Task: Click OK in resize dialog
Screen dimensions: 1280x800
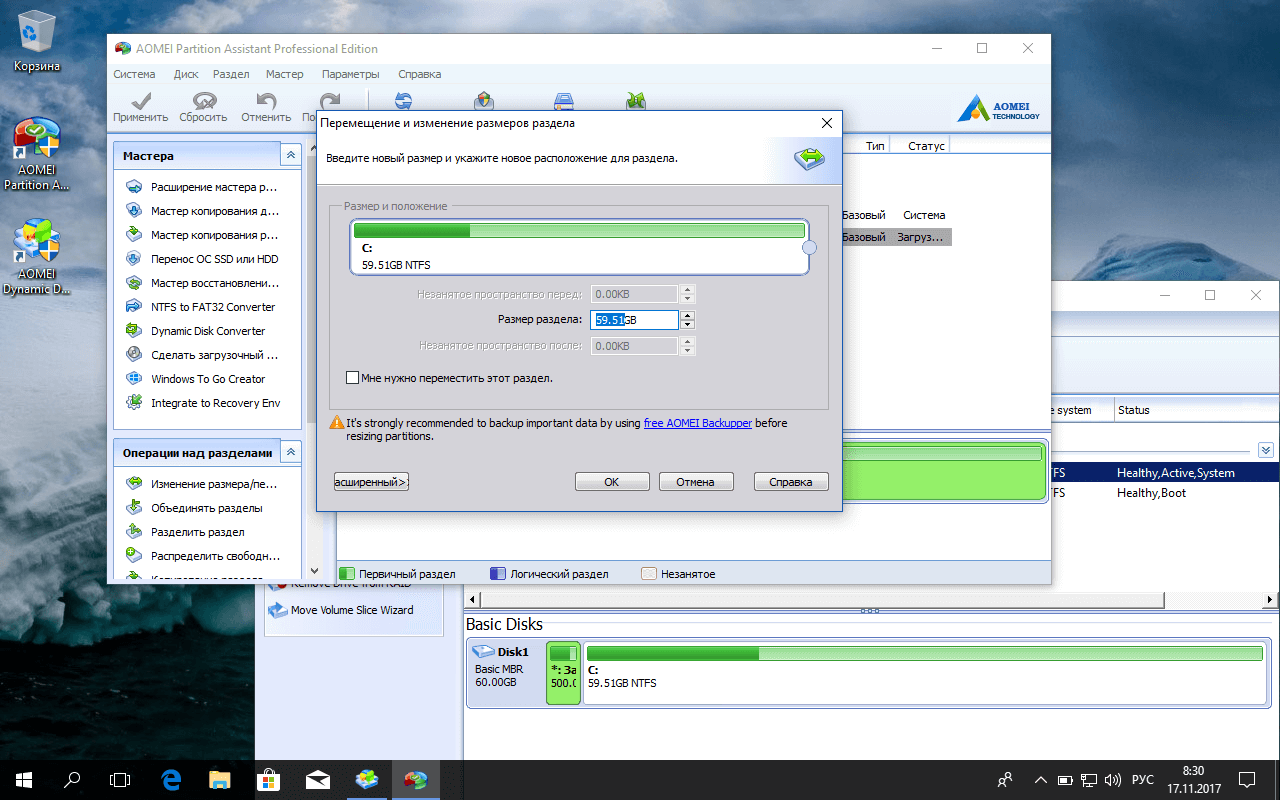Action: click(x=612, y=482)
